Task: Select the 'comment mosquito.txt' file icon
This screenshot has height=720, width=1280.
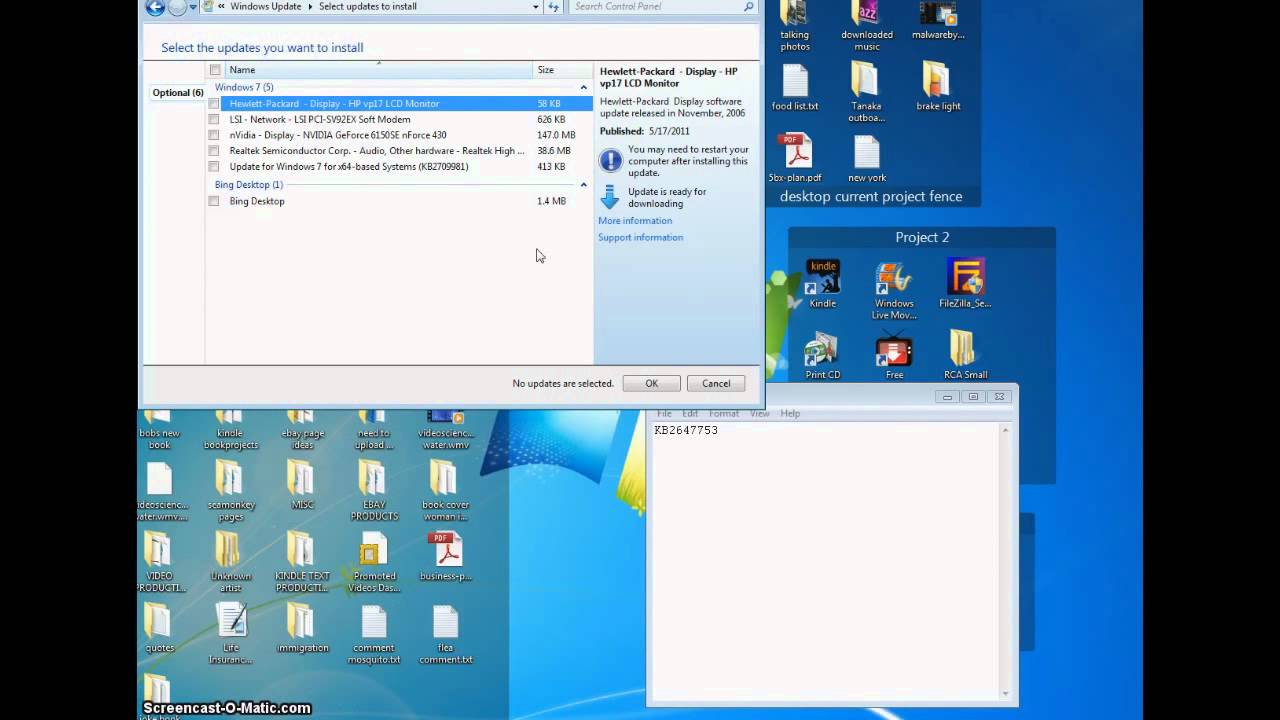Action: (374, 635)
